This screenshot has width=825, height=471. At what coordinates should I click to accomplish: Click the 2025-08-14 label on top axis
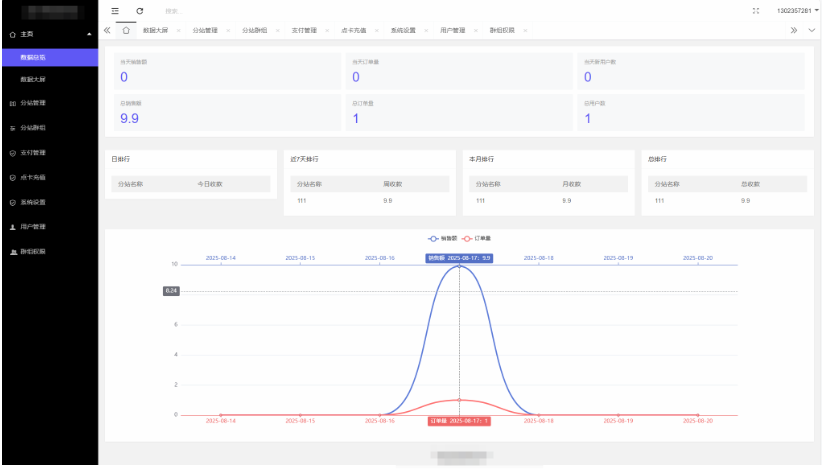(x=221, y=258)
